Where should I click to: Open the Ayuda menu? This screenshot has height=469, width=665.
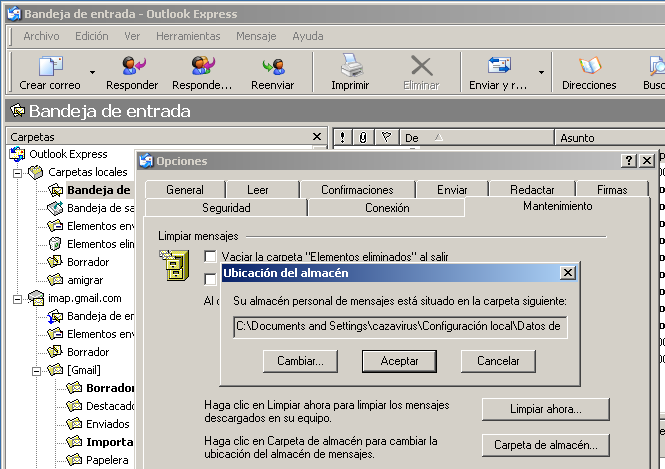(307, 36)
